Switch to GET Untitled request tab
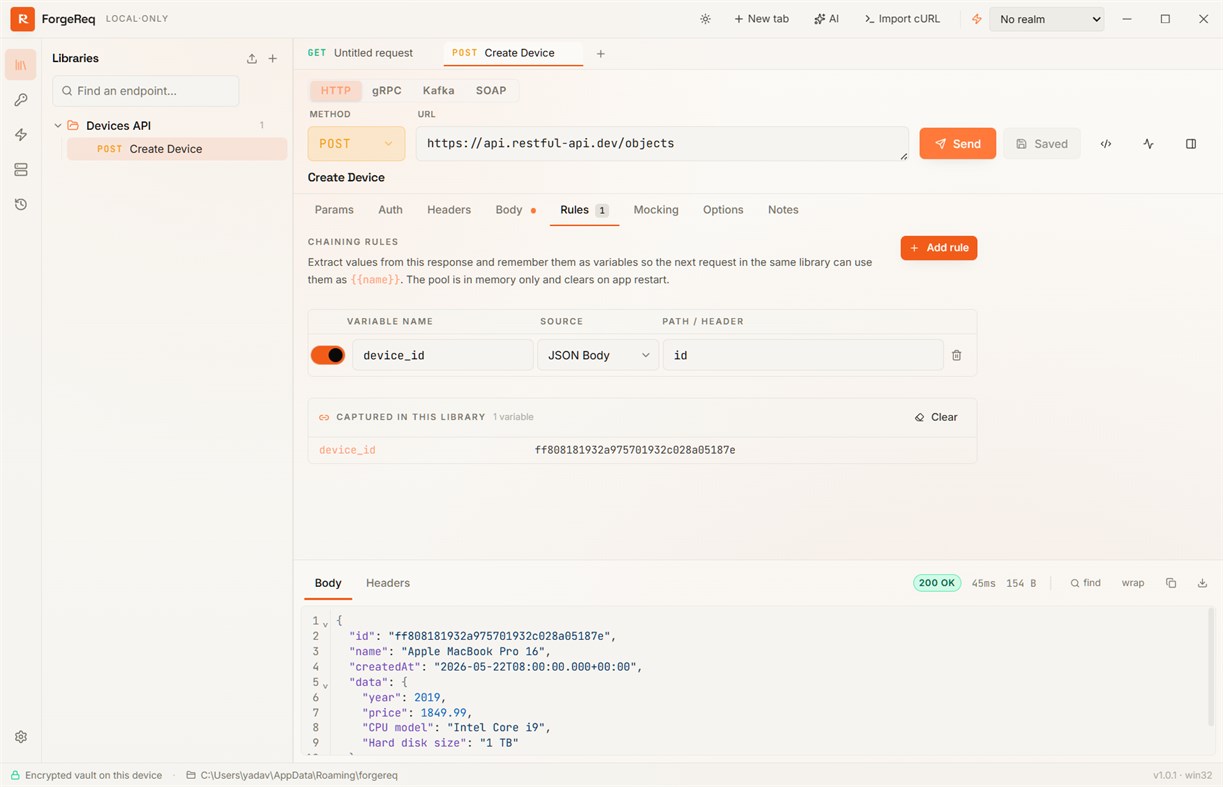 (x=360, y=53)
